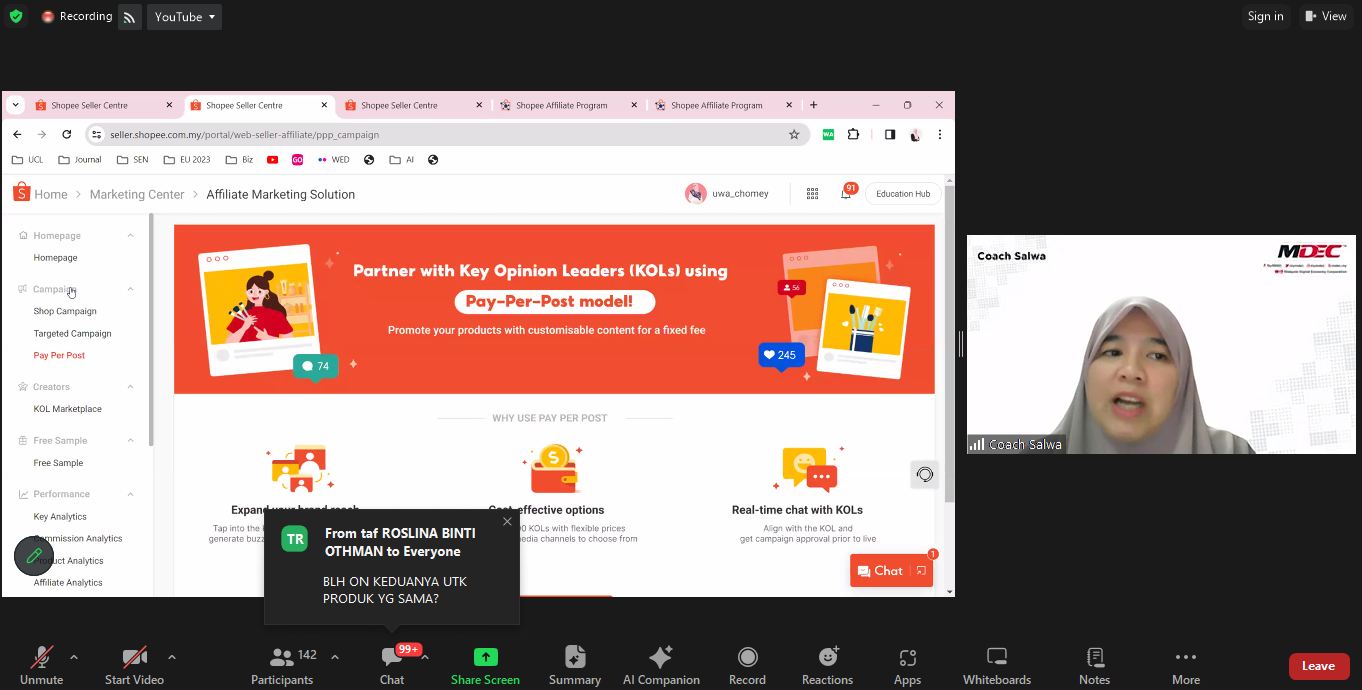Click the green encryption shield icon
Image resolution: width=1362 pixels, height=690 pixels.
16,16
